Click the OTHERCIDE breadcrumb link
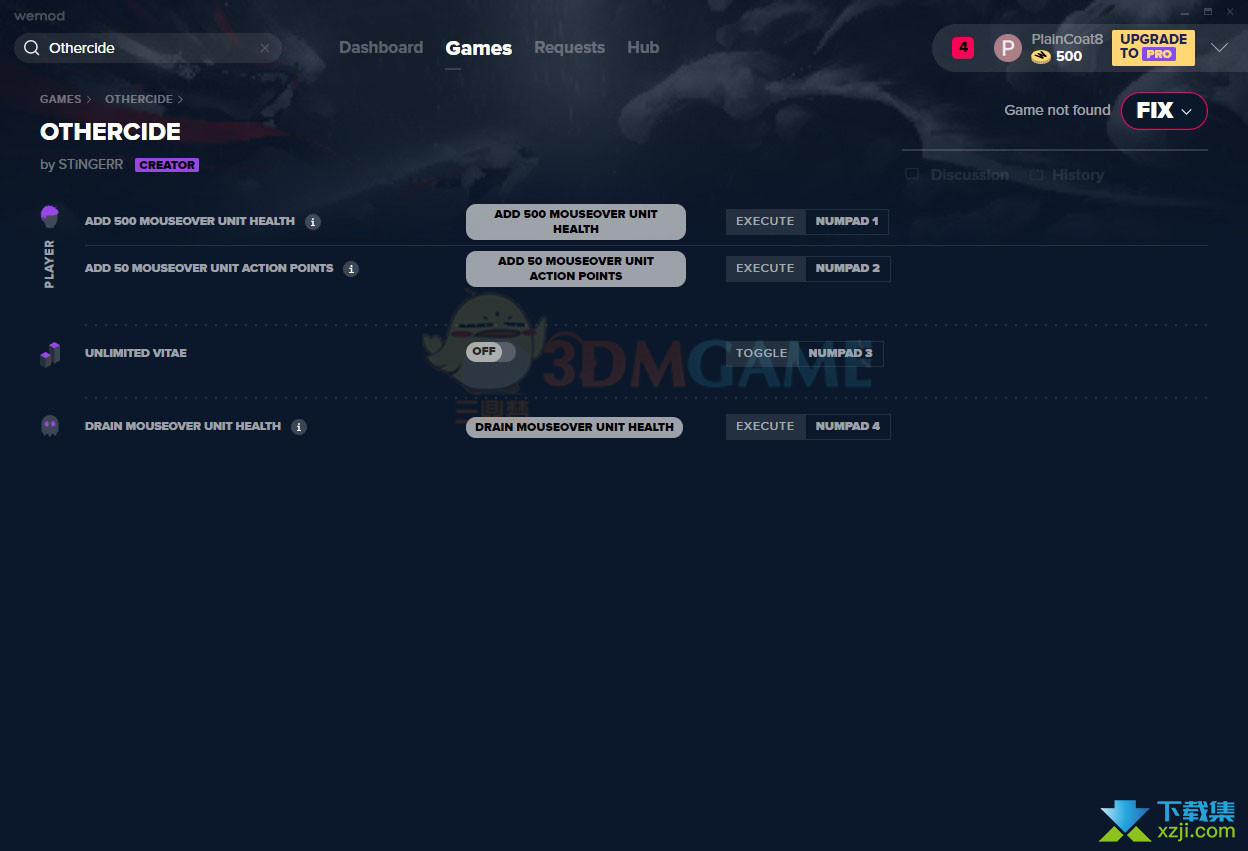 point(139,99)
